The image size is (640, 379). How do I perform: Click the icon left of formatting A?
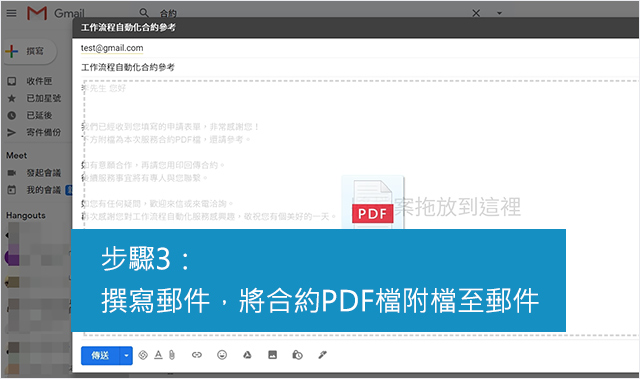click(x=143, y=355)
